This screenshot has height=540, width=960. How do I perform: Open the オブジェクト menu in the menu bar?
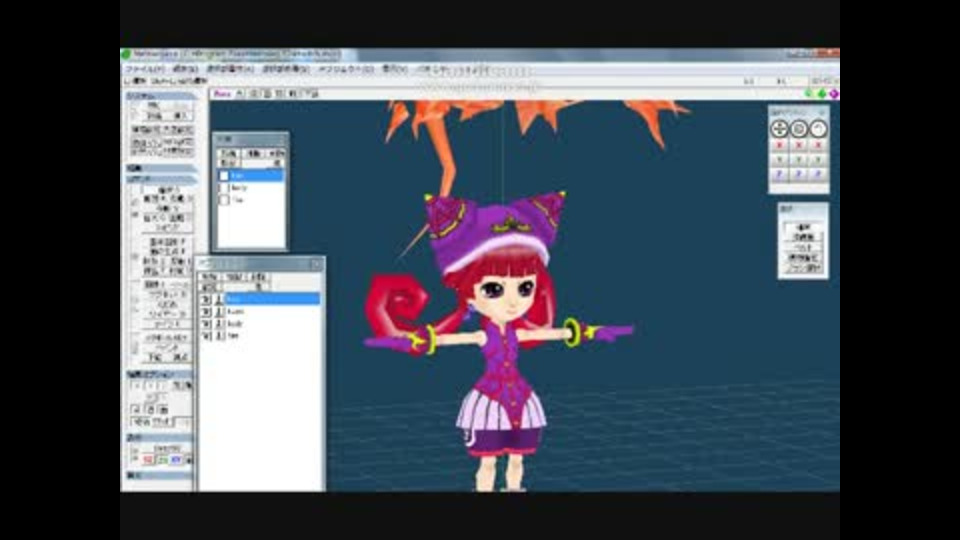pyautogui.click(x=345, y=69)
